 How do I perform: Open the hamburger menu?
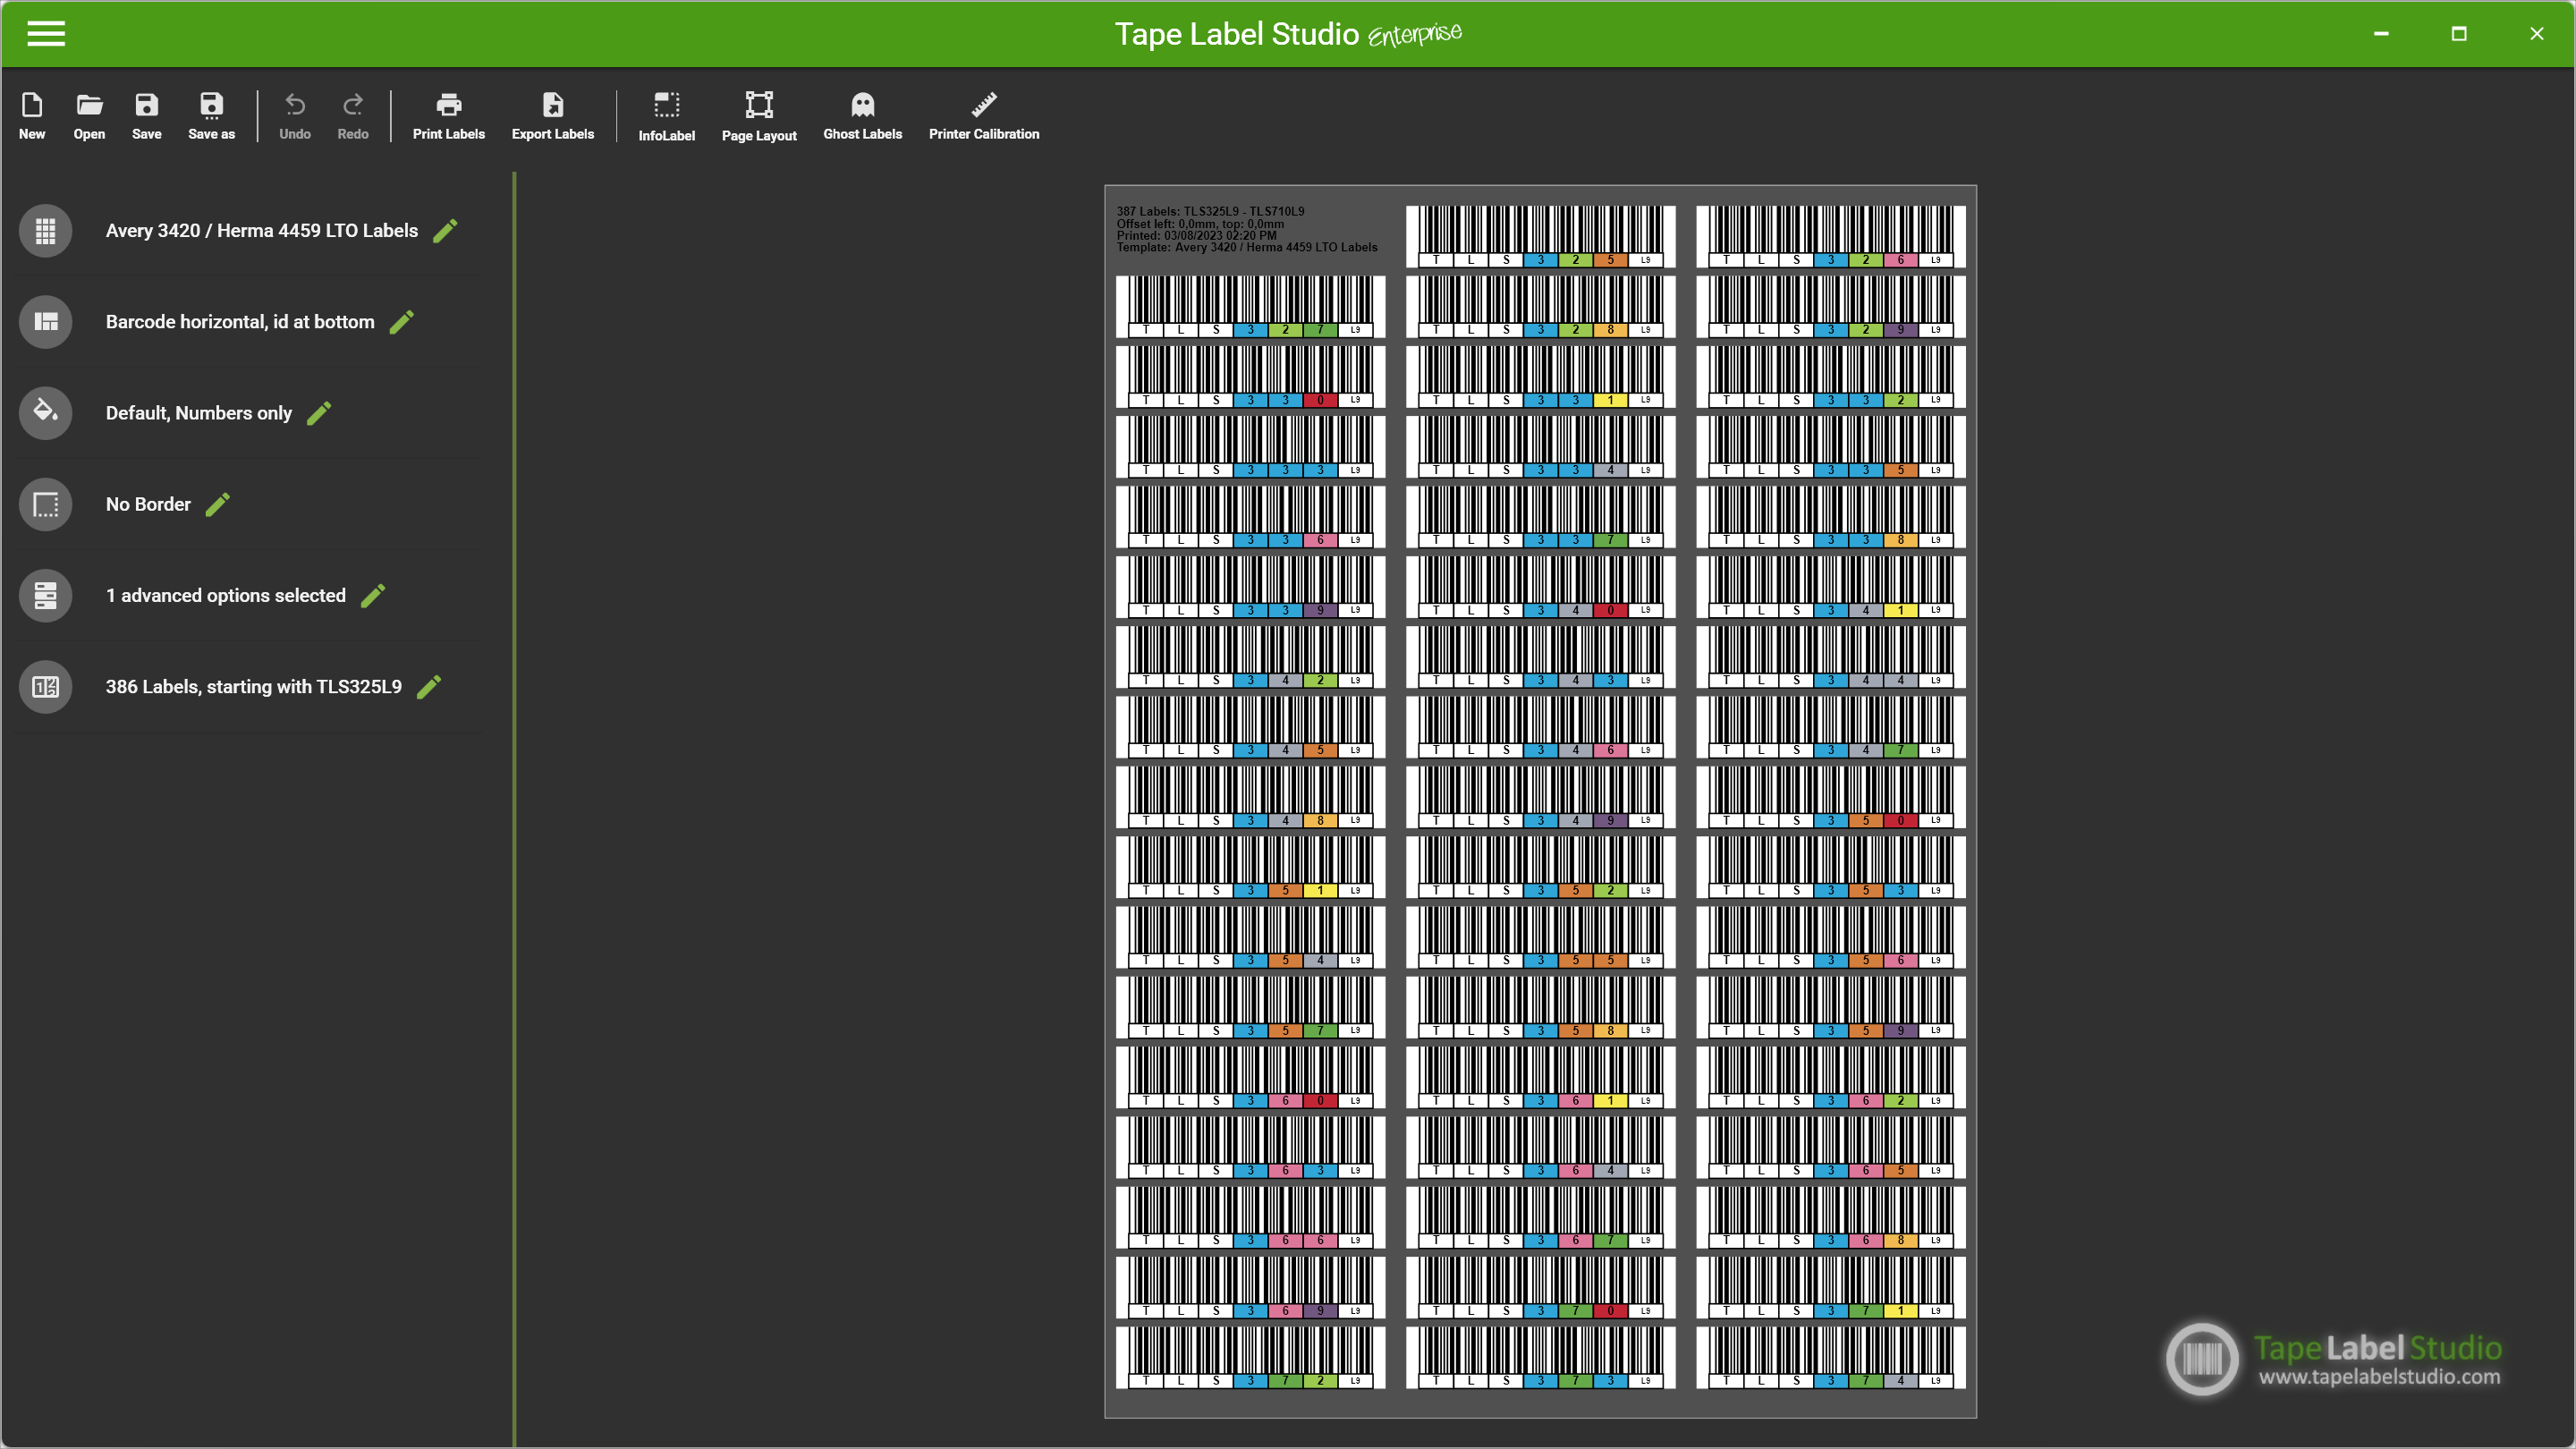[46, 34]
